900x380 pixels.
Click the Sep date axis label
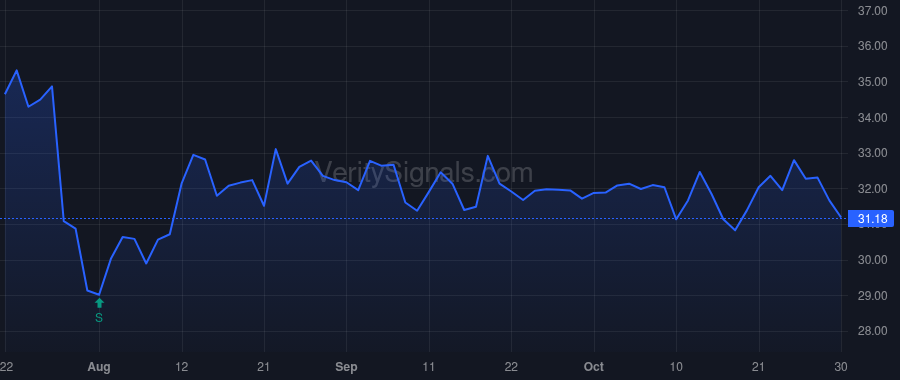coord(347,367)
